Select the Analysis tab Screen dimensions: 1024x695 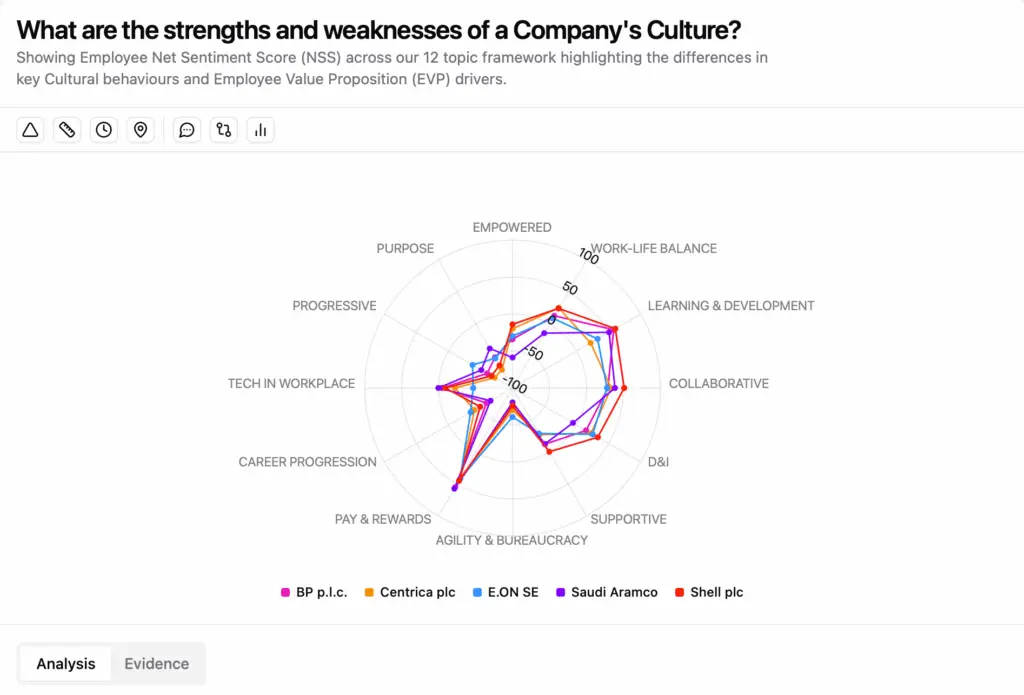[x=65, y=663]
